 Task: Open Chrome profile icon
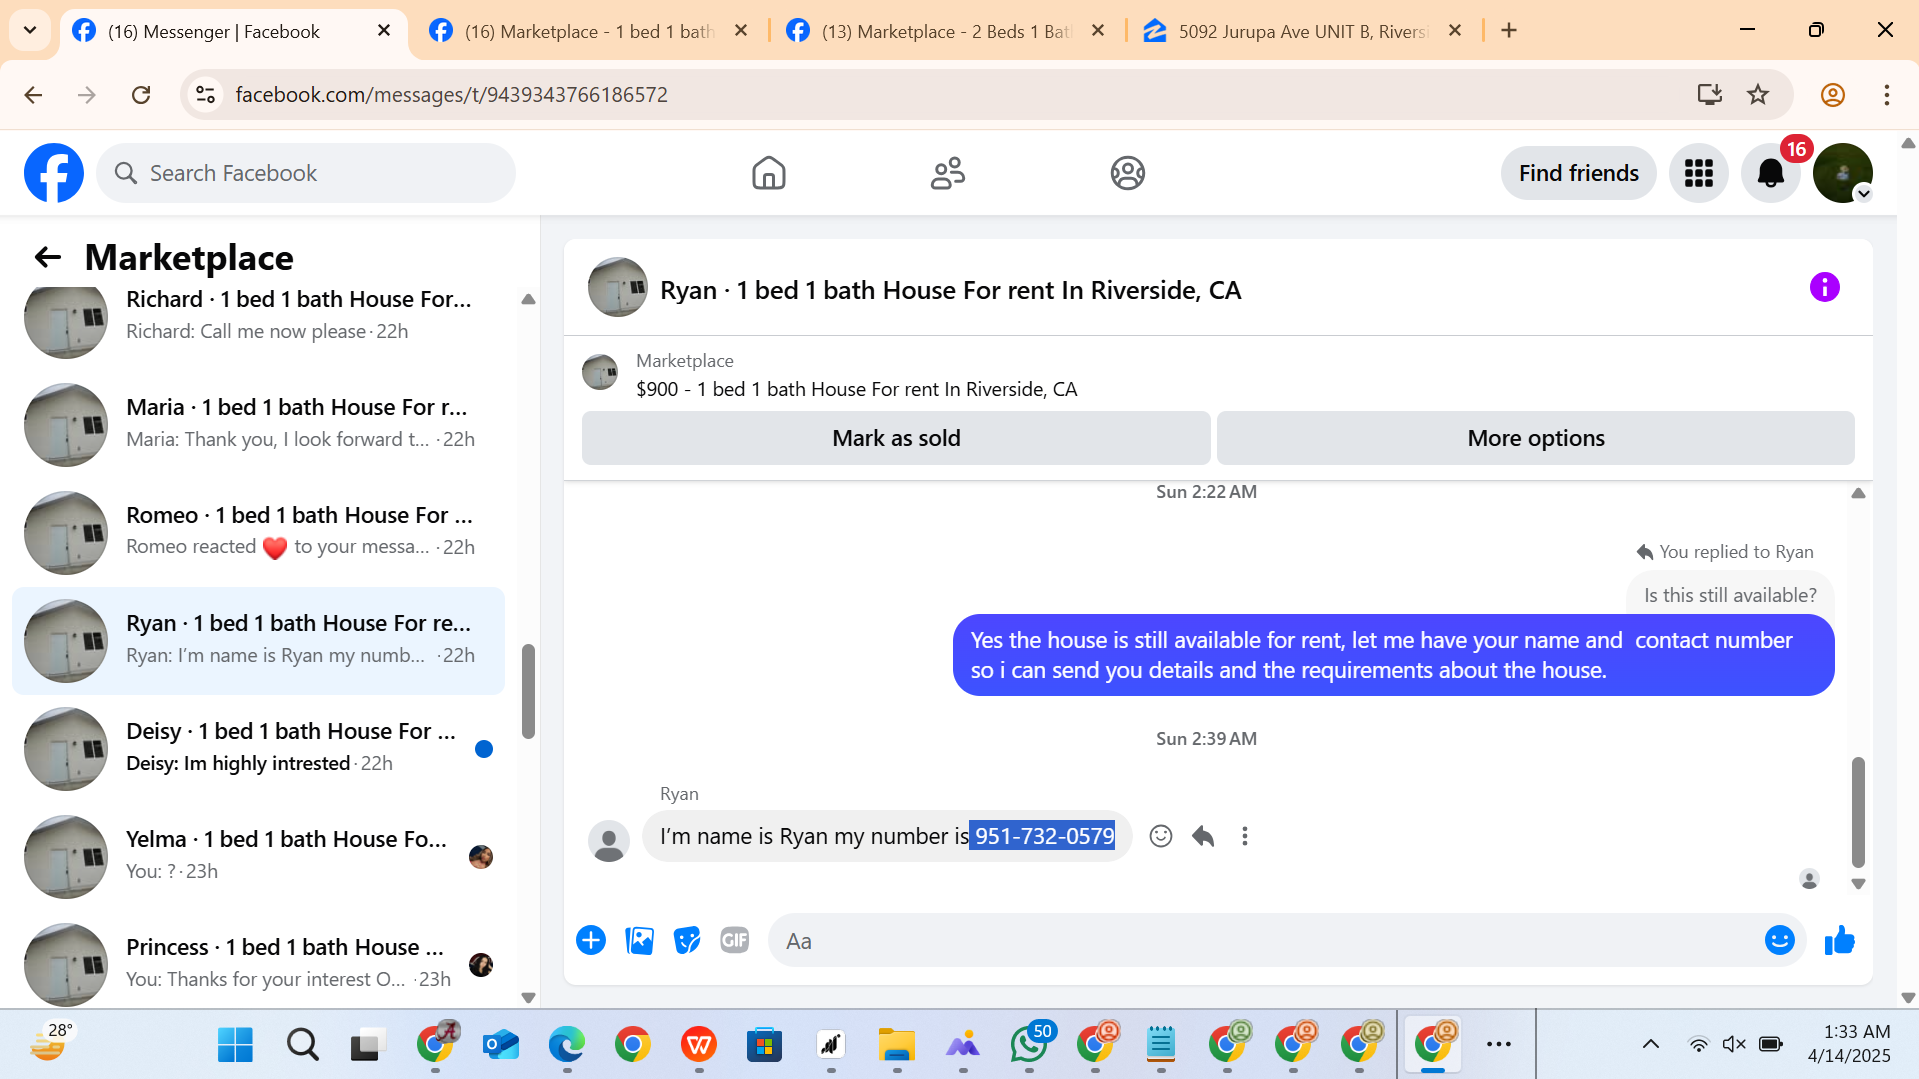point(1832,95)
